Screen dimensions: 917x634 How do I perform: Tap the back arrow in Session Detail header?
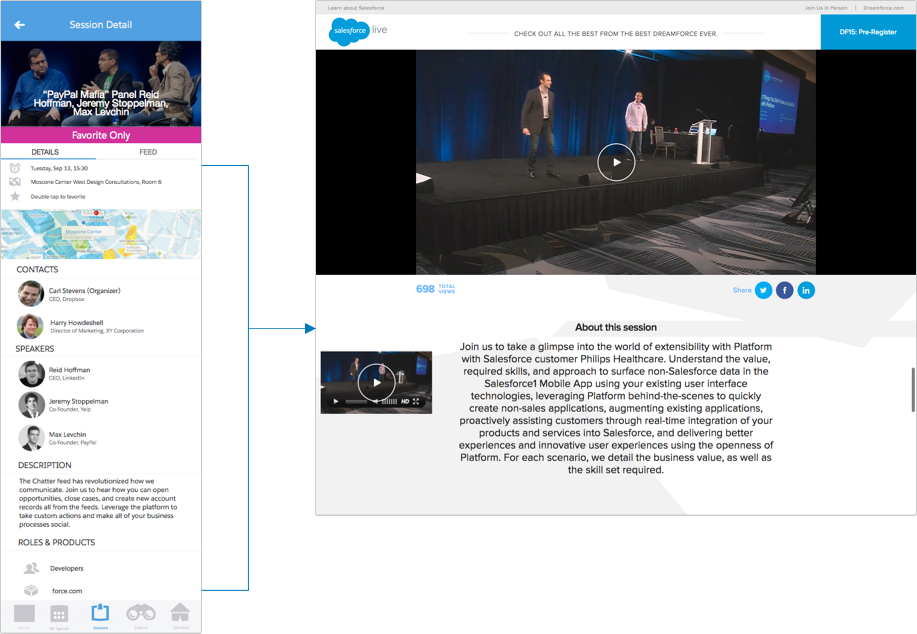(x=19, y=25)
